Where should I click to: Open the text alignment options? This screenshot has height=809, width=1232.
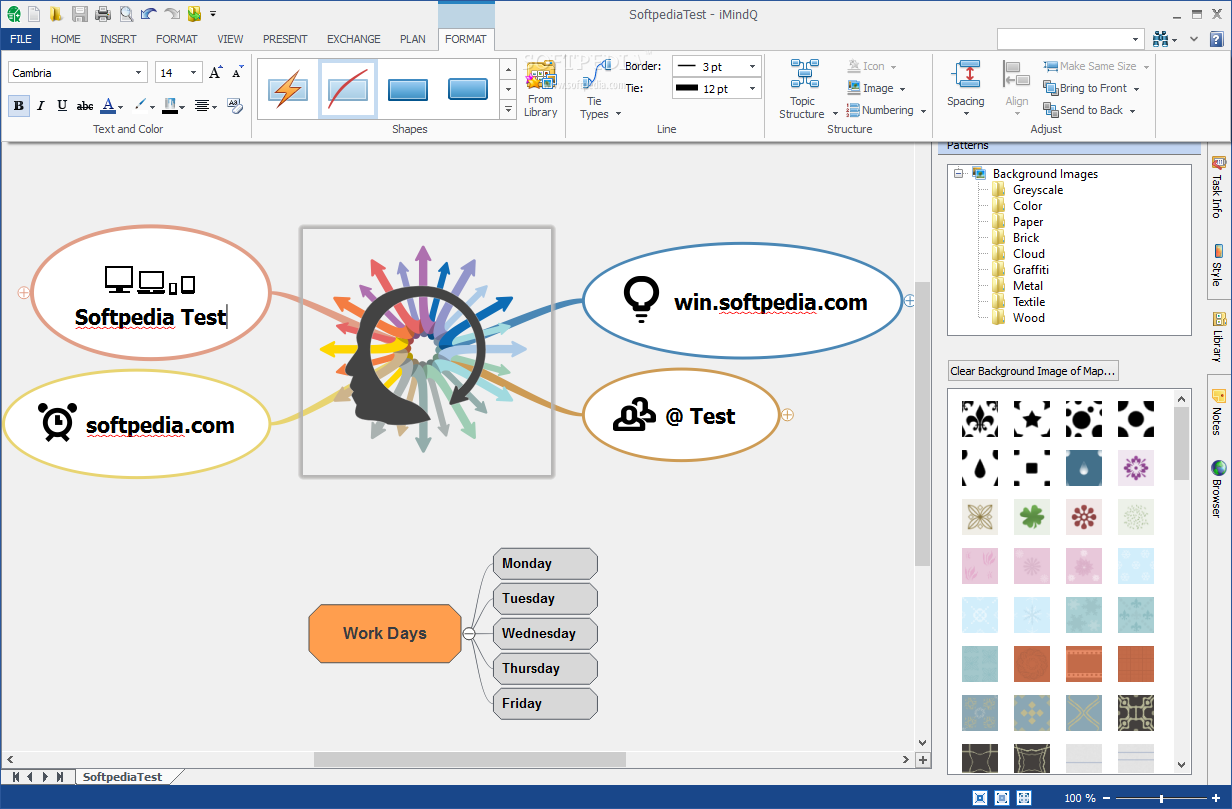coord(202,105)
